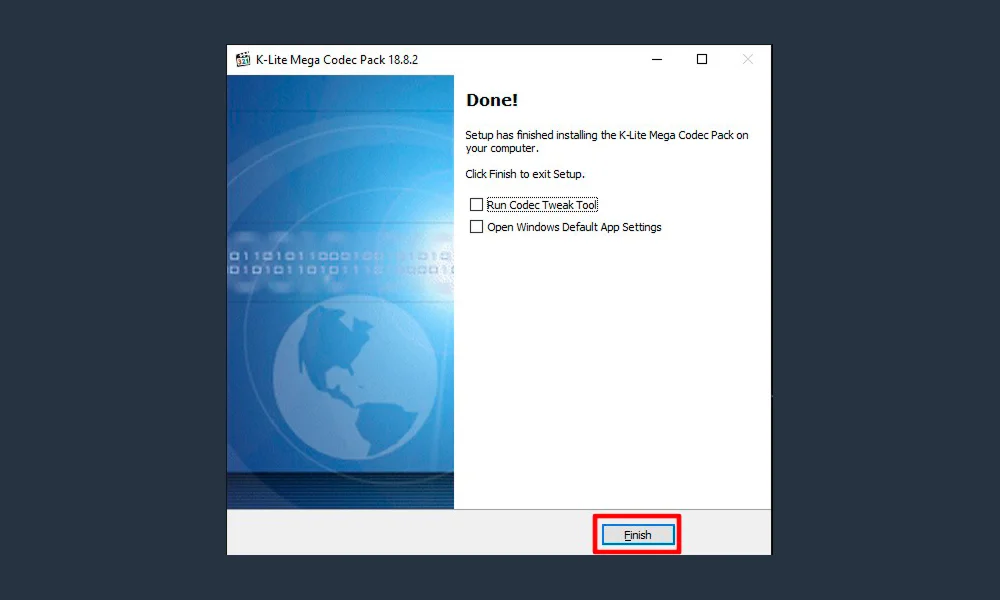
Task: Maximize the K-Lite setup window
Action: (702, 59)
